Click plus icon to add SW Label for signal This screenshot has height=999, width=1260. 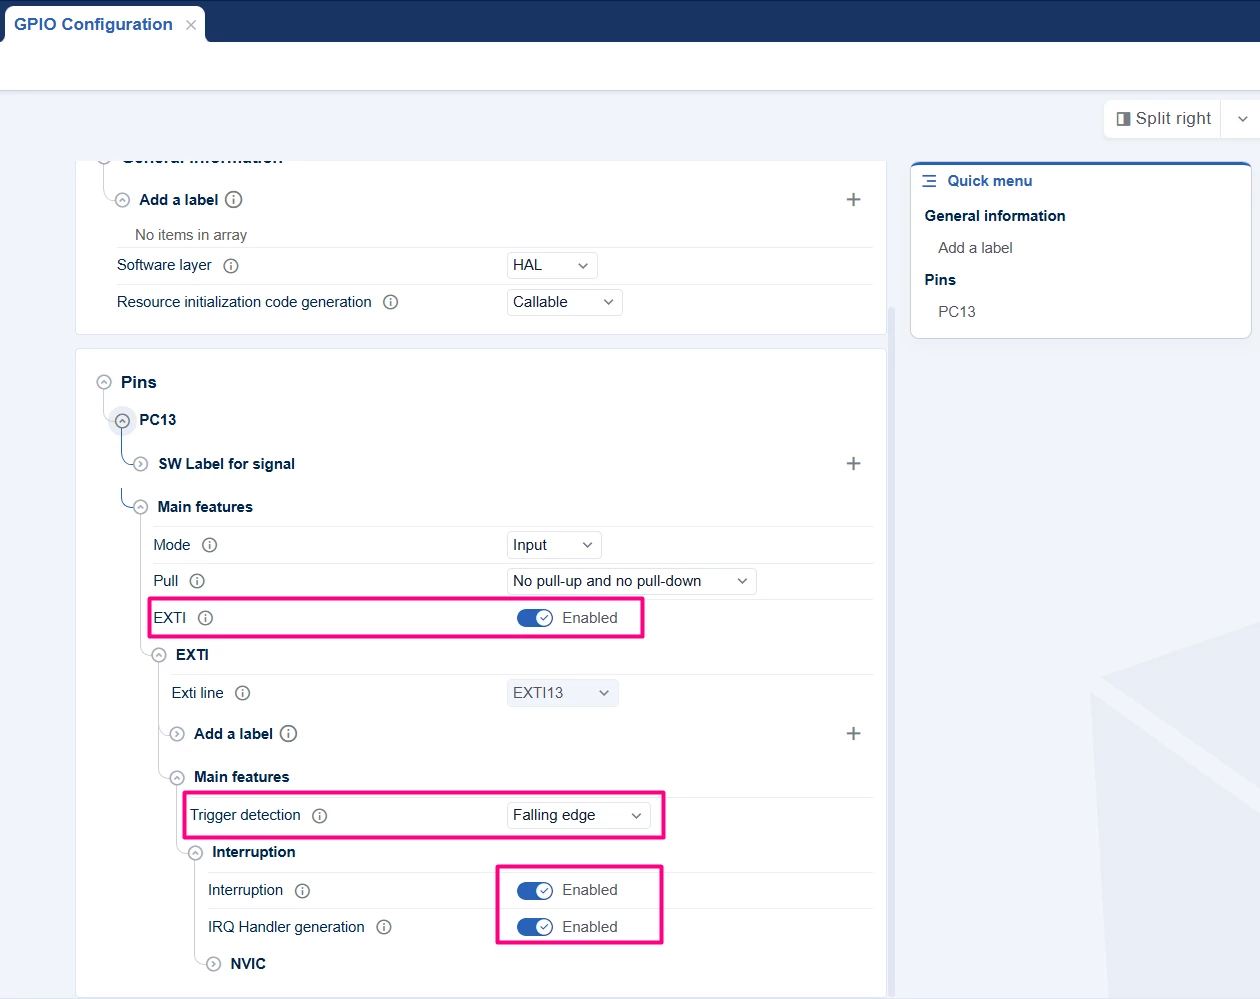(x=853, y=463)
